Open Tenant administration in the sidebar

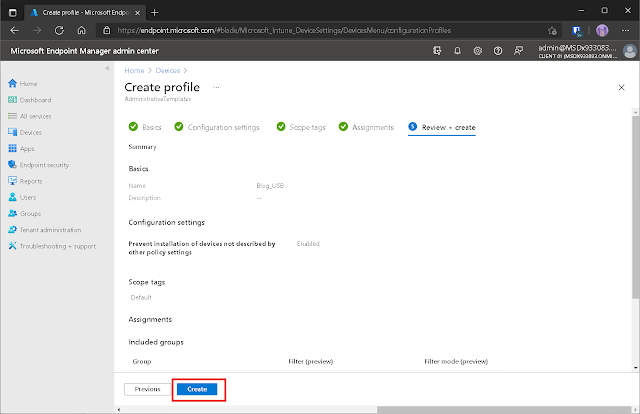44,230
